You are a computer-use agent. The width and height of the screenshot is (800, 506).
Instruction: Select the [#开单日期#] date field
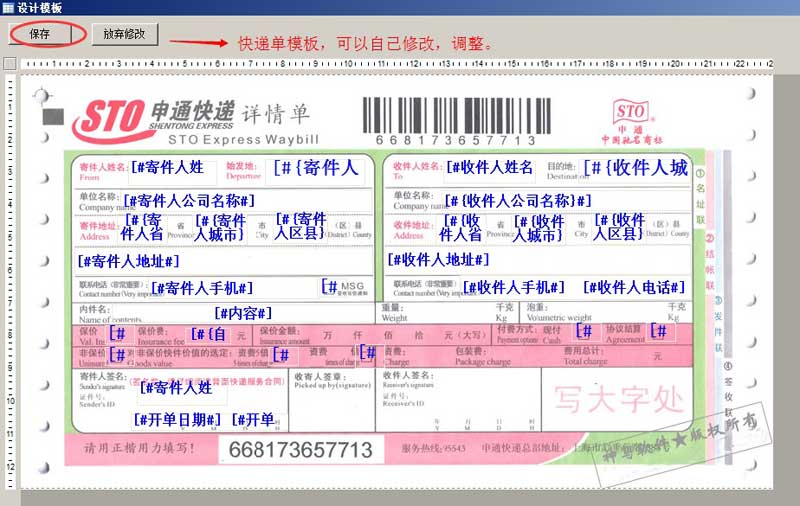pyautogui.click(x=178, y=420)
